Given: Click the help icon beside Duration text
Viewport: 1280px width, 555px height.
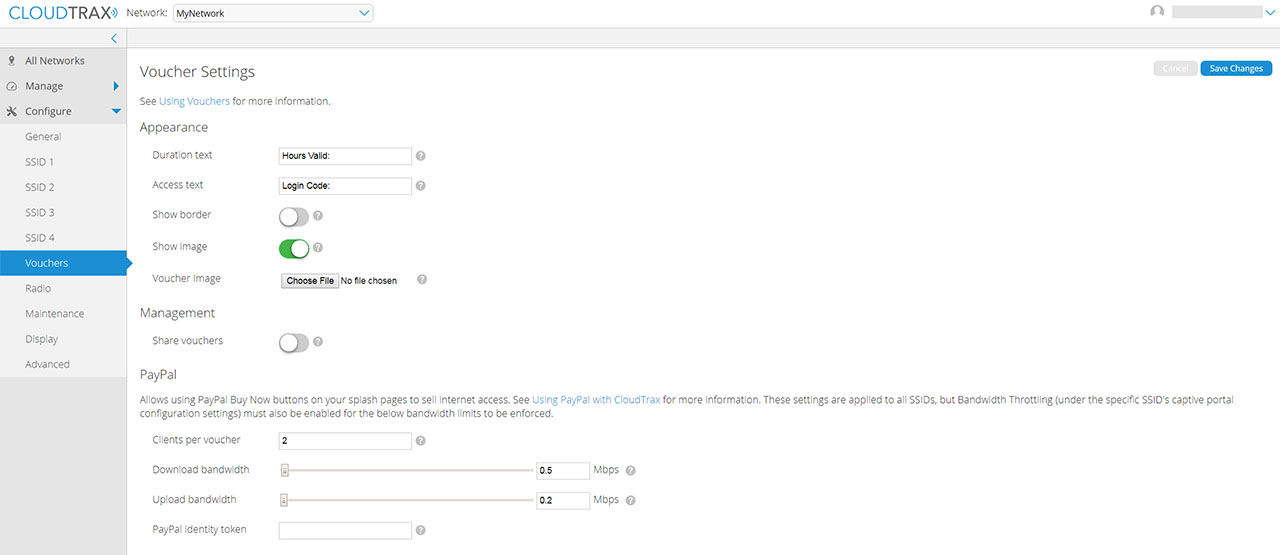Looking at the screenshot, I should point(421,156).
